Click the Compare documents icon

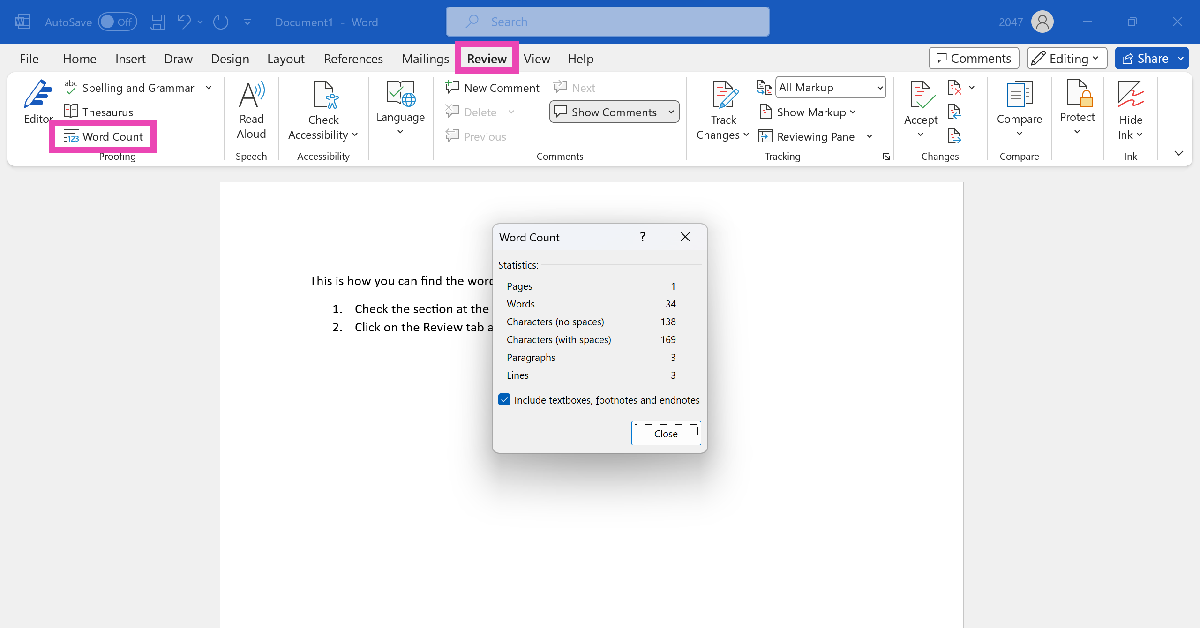(1019, 96)
